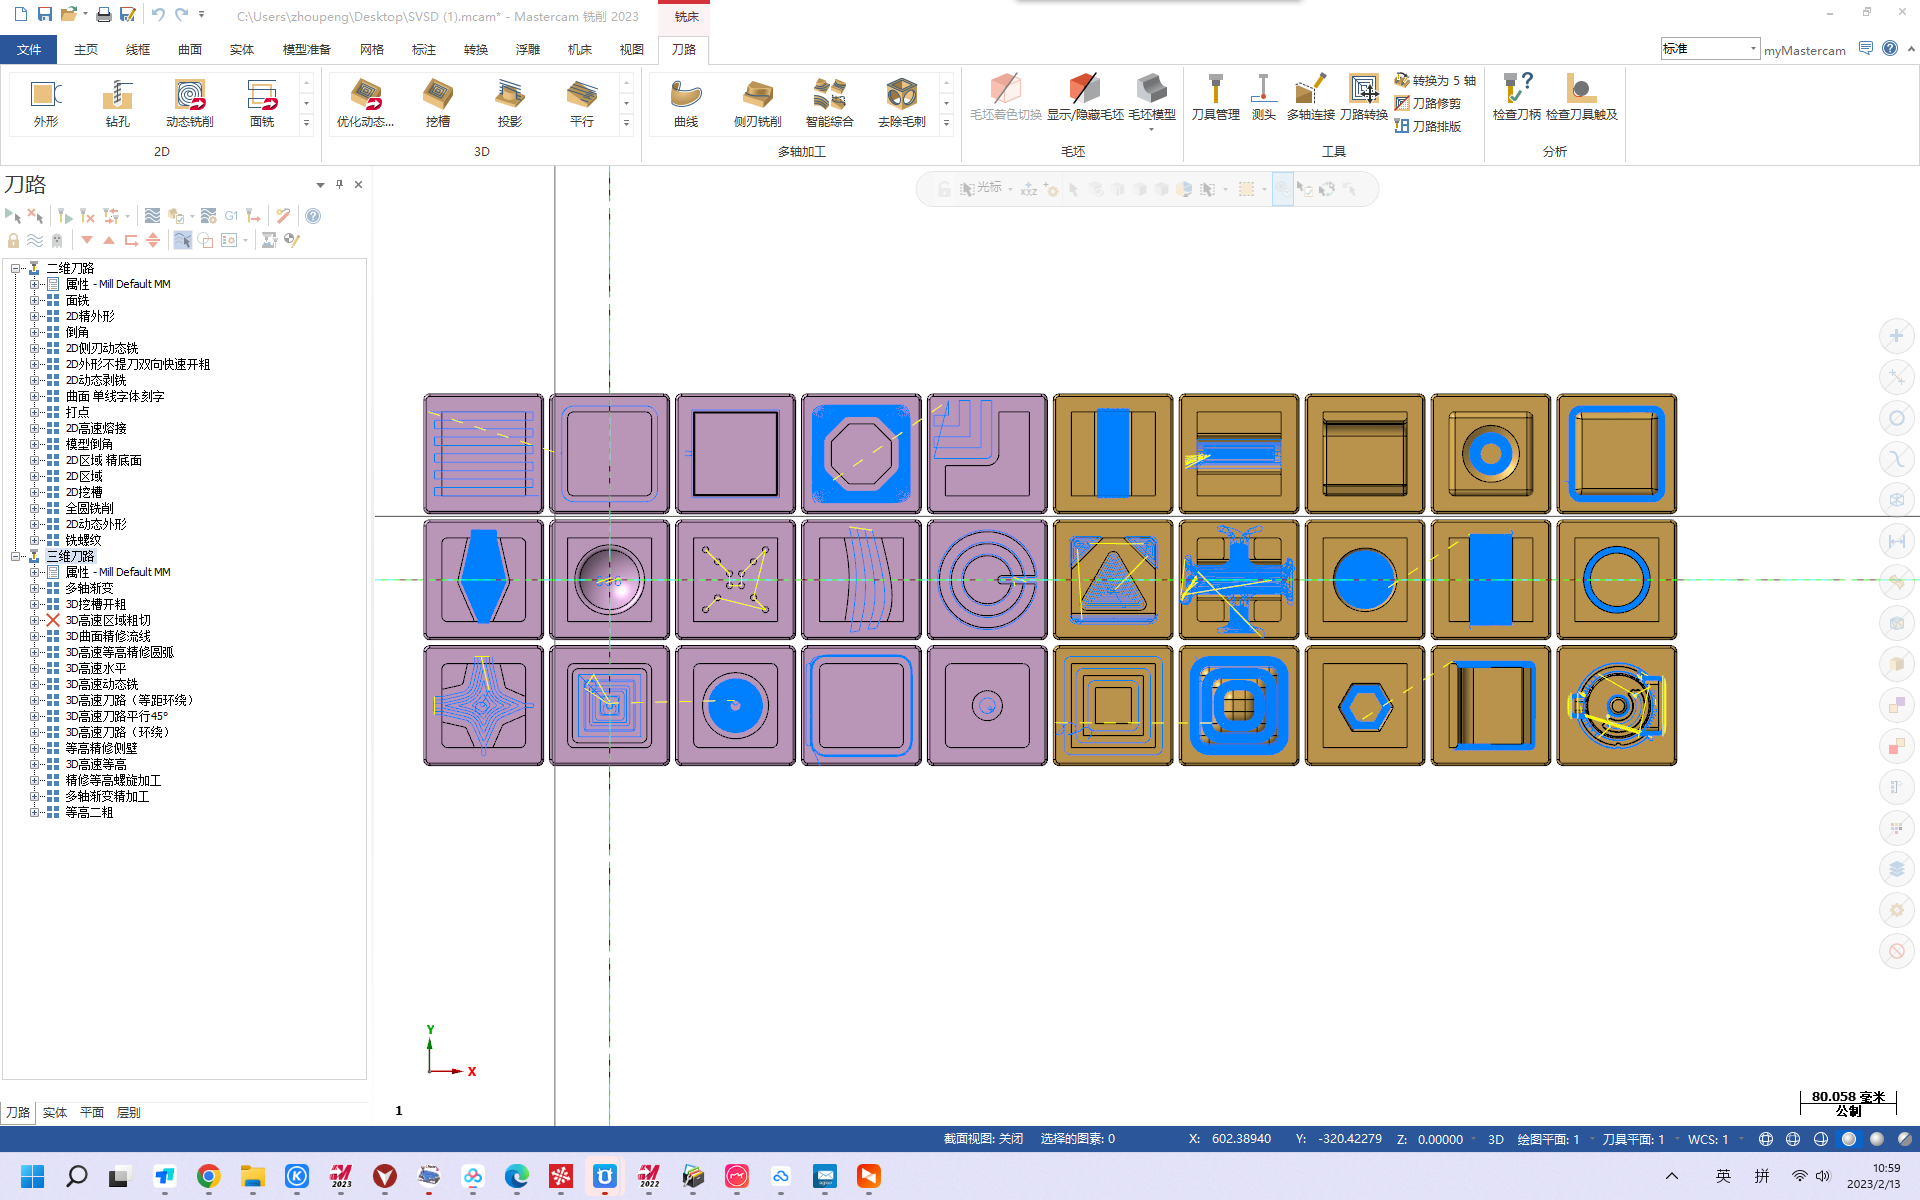
Task: Open the 文件 file menu
Action: [x=29, y=49]
